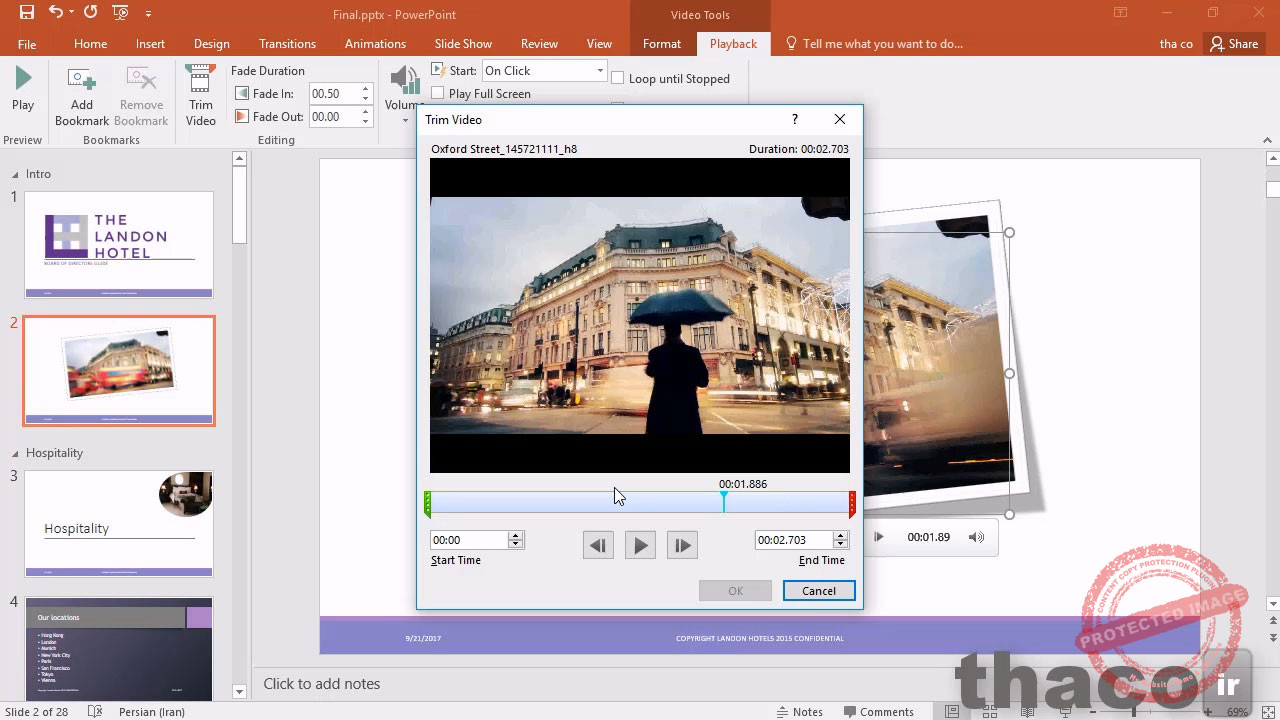Click the Undo arrow icon
Image resolution: width=1280 pixels, height=720 pixels.
56,13
